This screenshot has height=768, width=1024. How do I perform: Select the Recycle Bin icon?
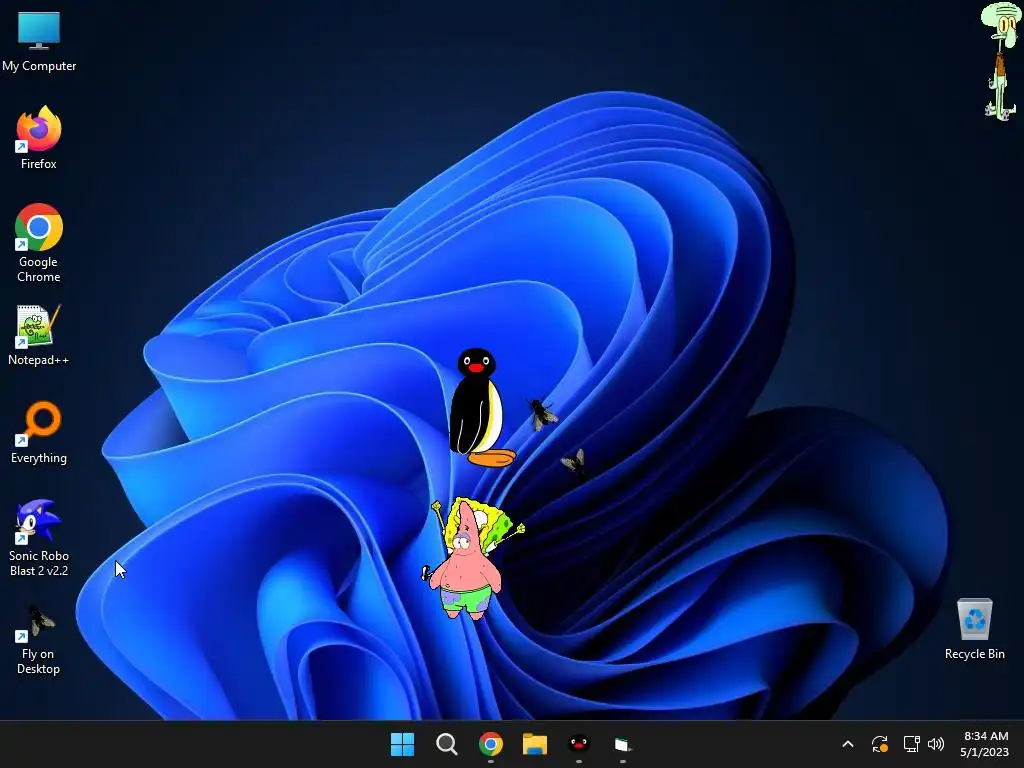point(974,629)
